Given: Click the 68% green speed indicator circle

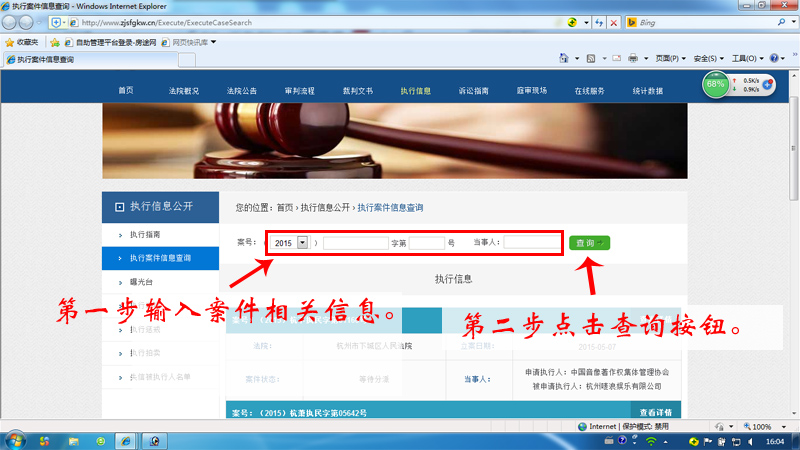Looking at the screenshot, I should click(715, 85).
